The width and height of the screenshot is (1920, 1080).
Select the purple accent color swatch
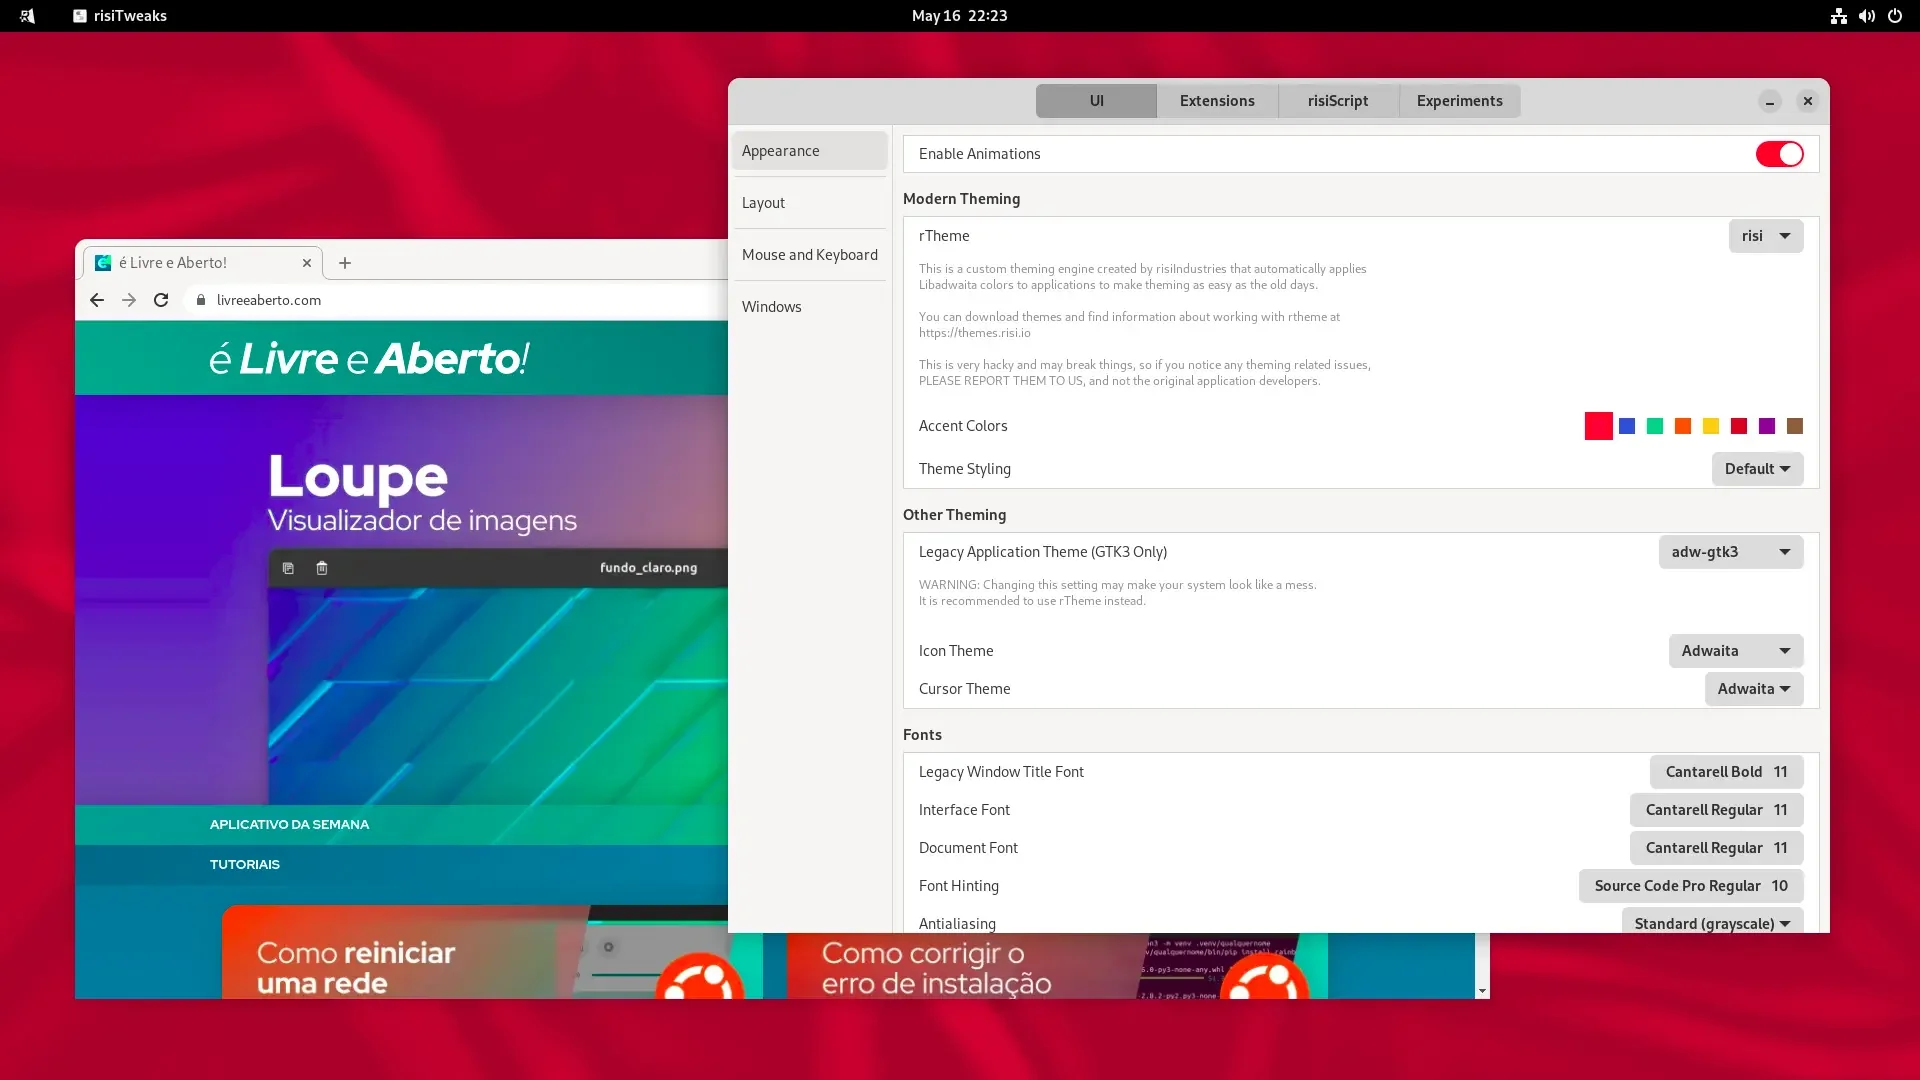[x=1767, y=426]
